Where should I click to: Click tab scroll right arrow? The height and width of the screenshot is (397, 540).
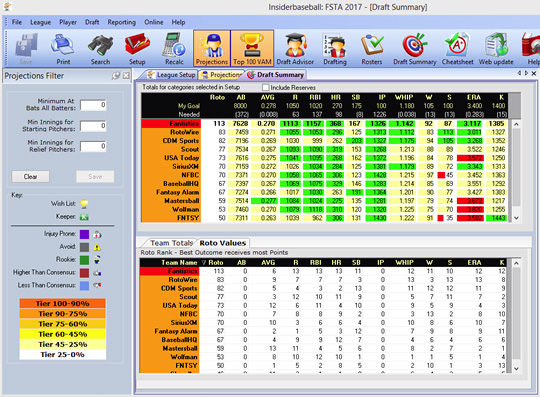click(526, 73)
